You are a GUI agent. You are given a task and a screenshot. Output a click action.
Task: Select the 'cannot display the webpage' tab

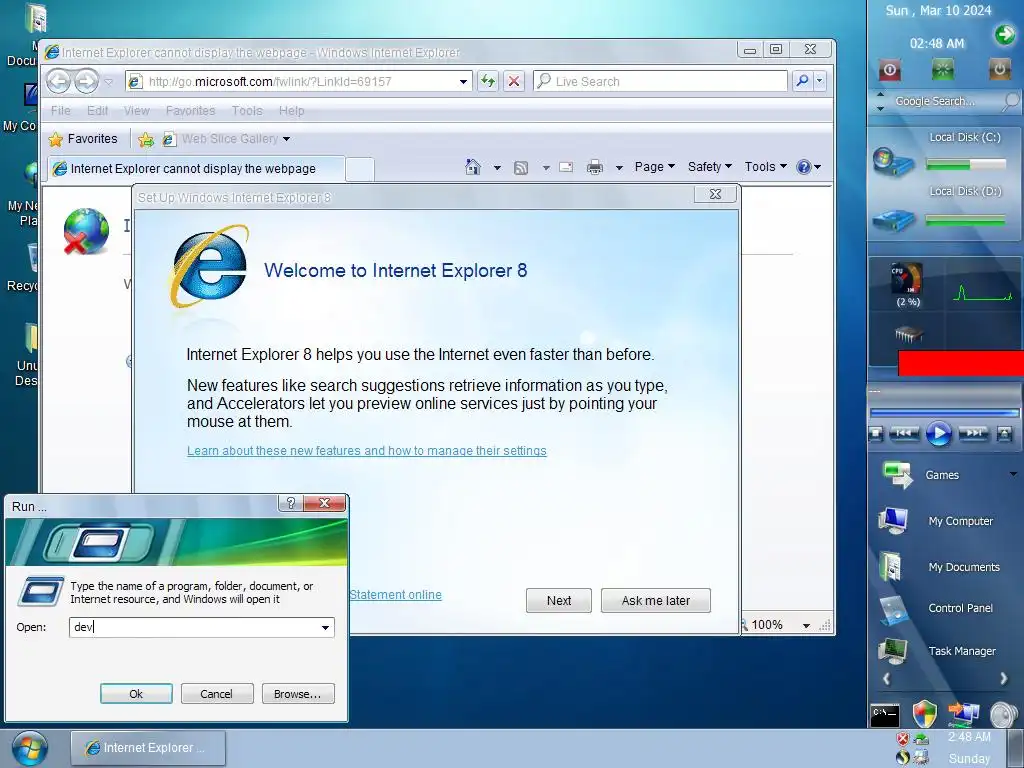click(195, 168)
